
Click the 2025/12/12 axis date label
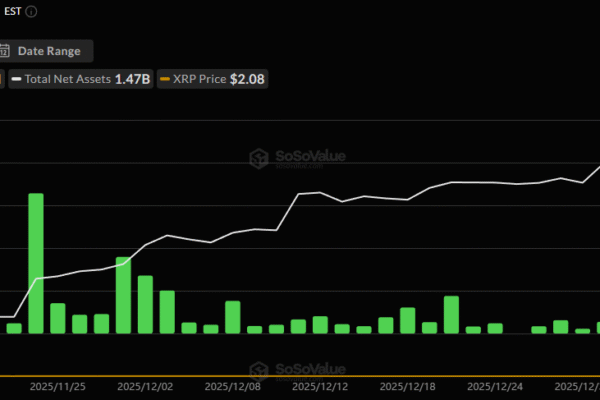click(320, 385)
